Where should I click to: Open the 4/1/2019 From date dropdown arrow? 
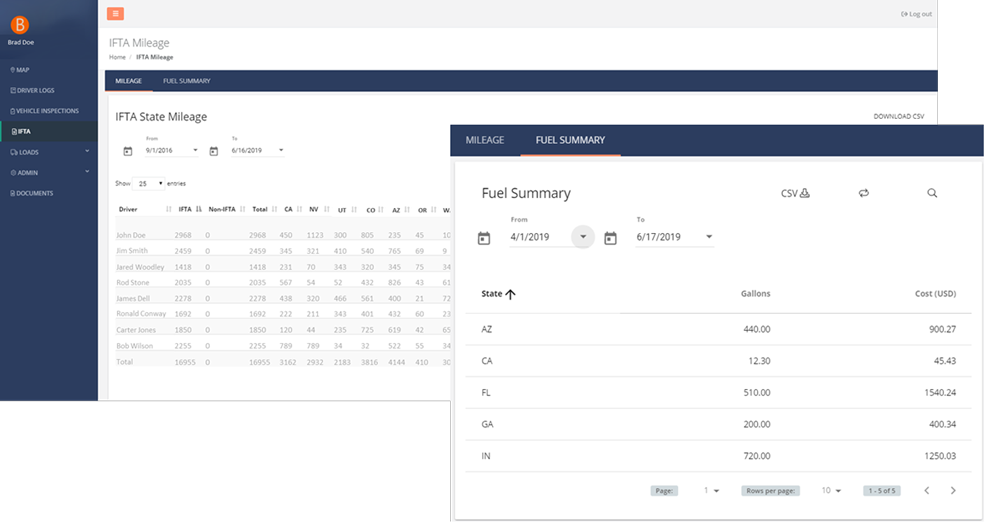click(x=583, y=237)
